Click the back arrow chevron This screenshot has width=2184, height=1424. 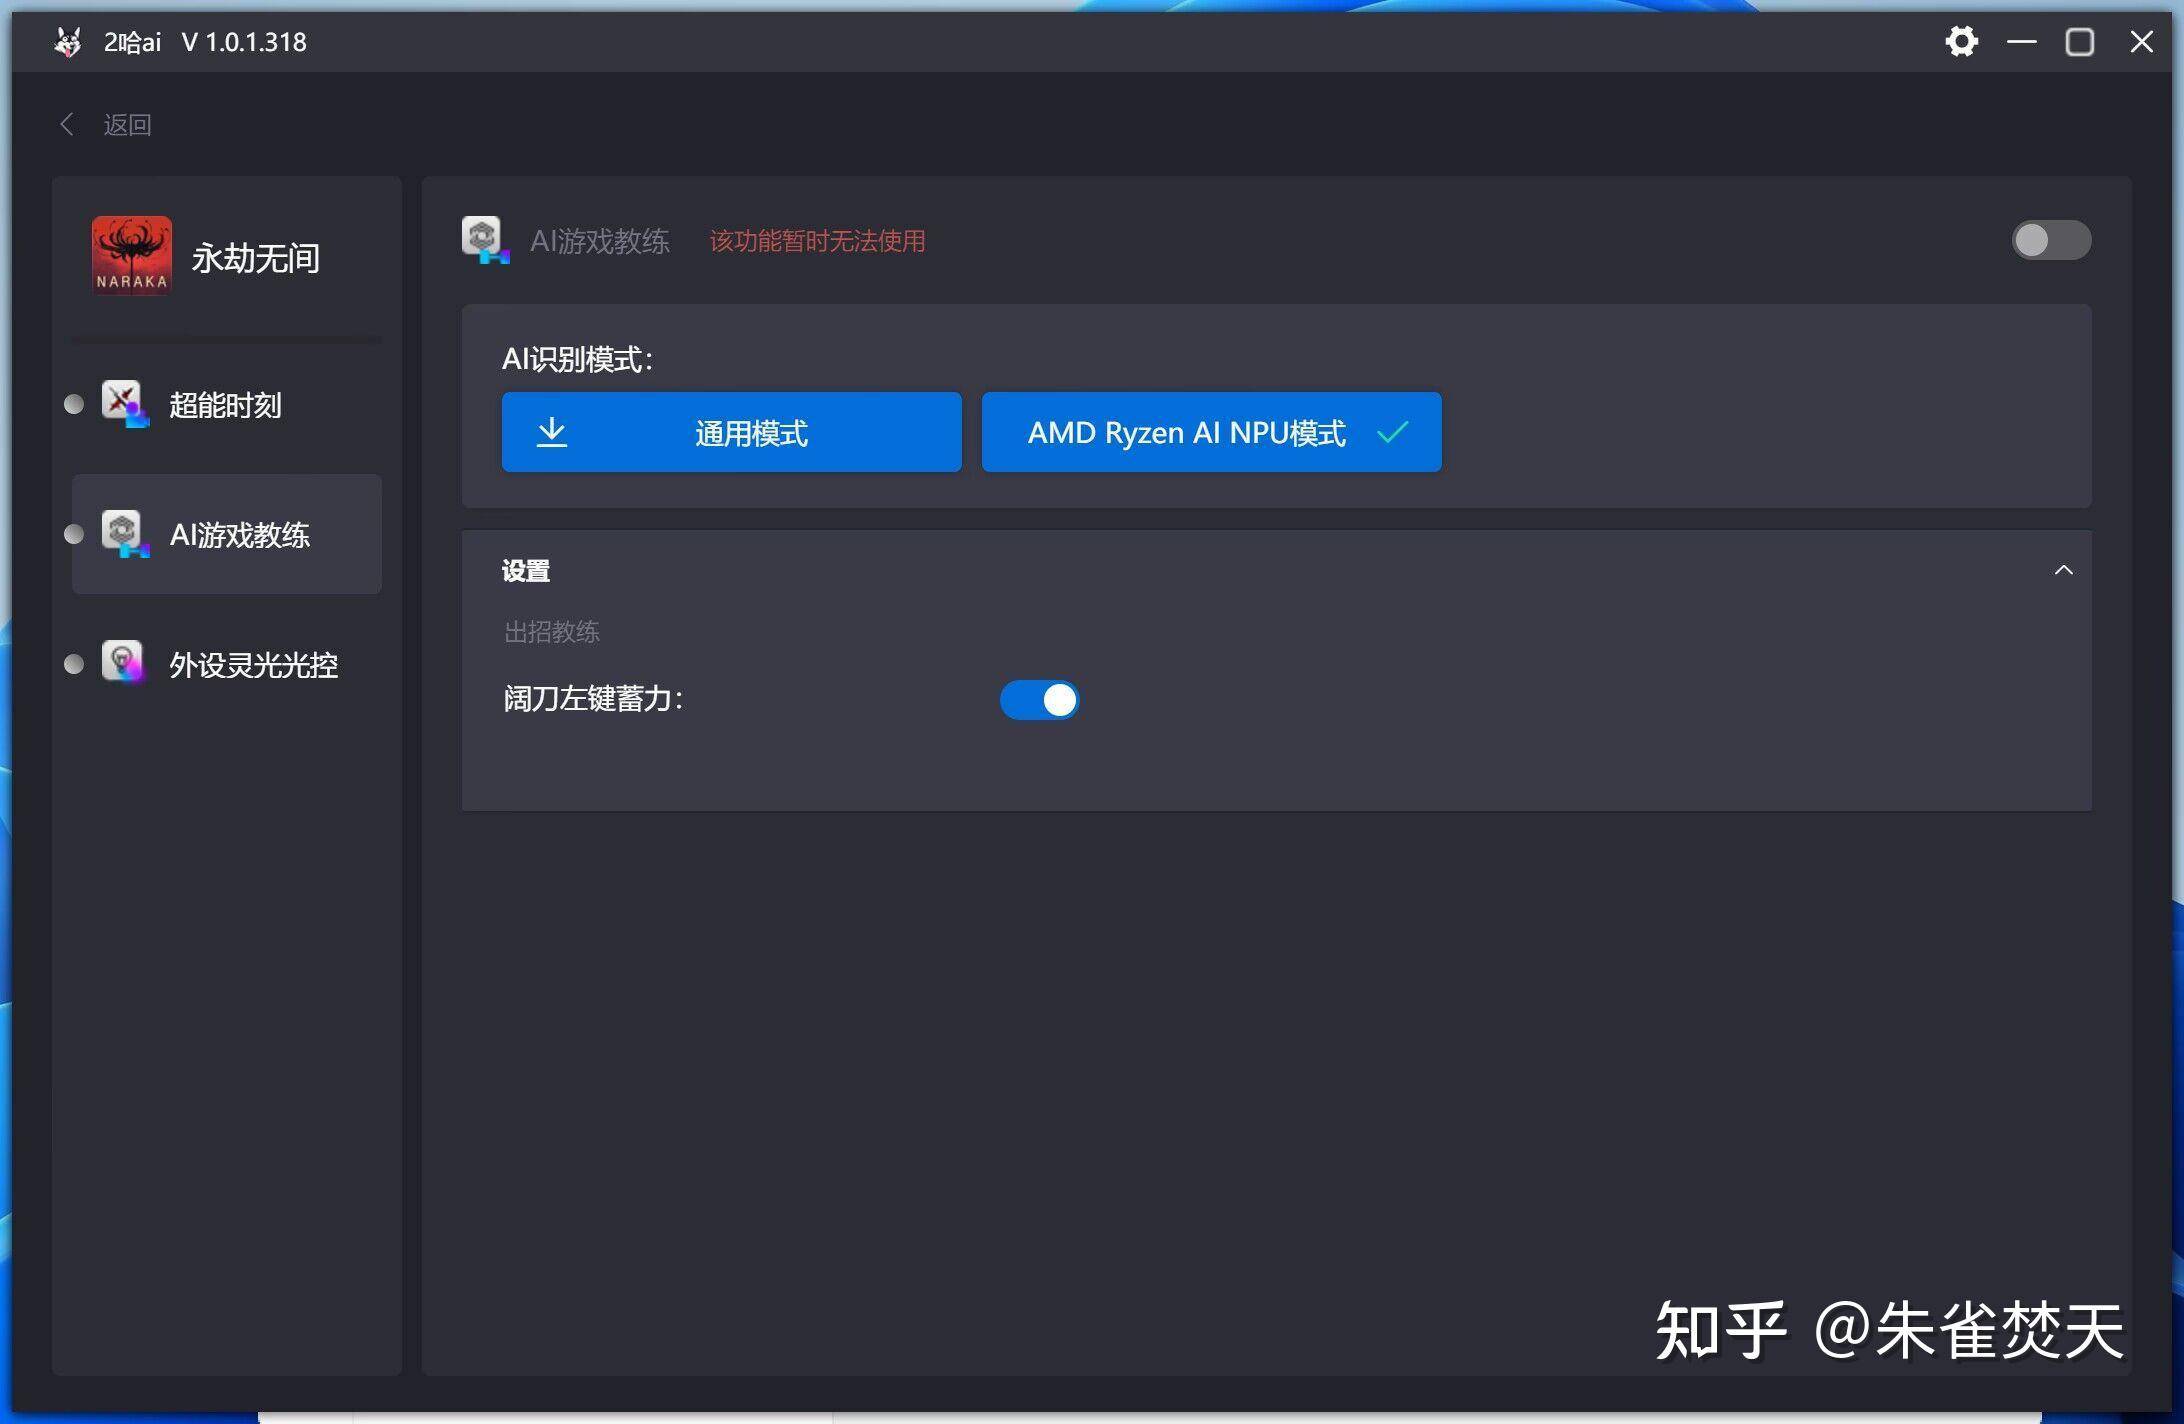pyautogui.click(x=67, y=124)
